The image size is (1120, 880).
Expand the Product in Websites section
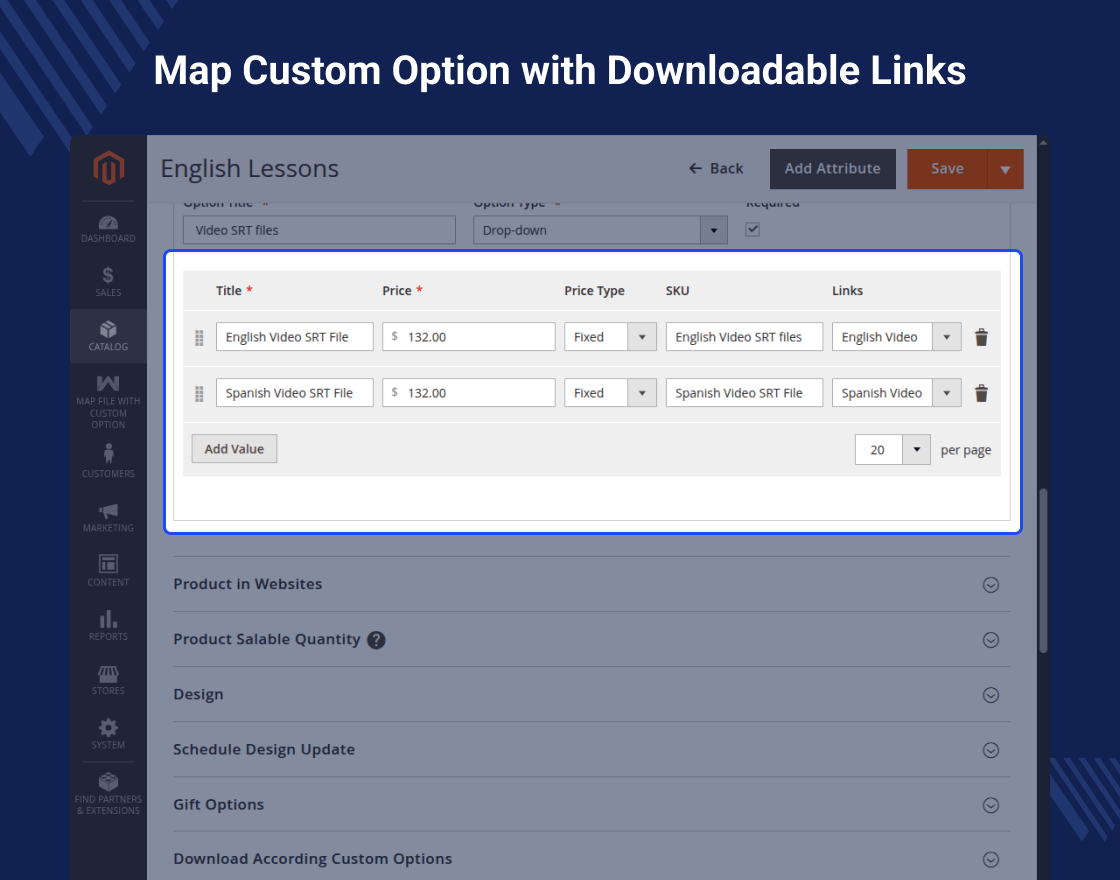click(990, 585)
